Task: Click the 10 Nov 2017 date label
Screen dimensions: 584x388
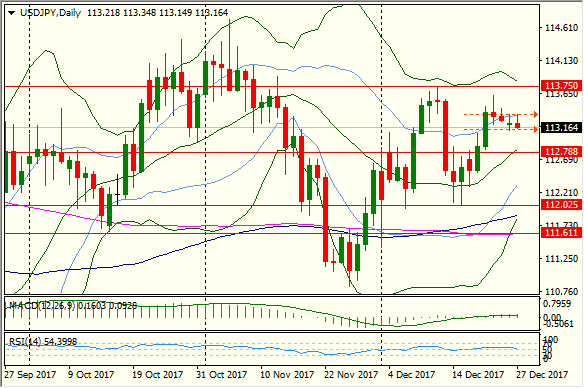Action: pyautogui.click(x=287, y=374)
